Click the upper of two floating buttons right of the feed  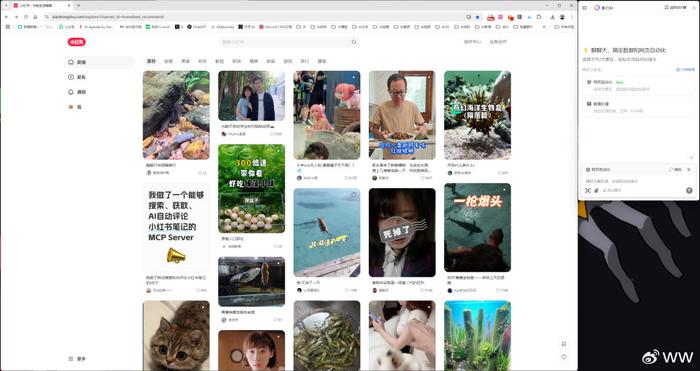pyautogui.click(x=564, y=343)
